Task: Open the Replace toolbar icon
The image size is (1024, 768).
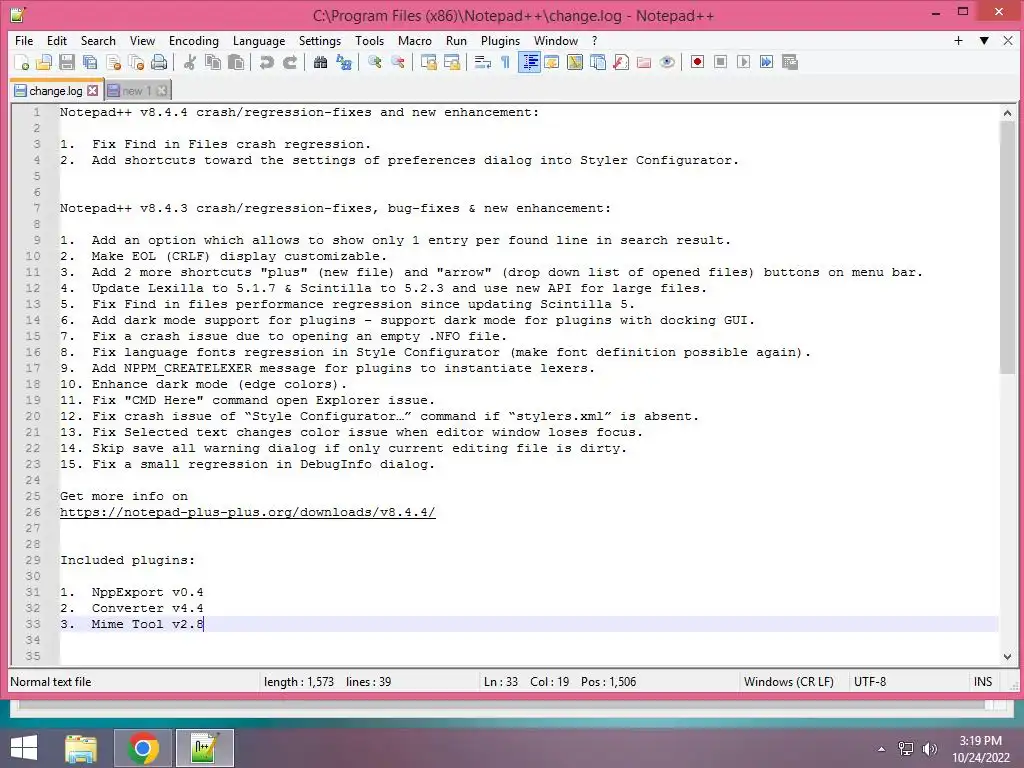Action: click(344, 62)
